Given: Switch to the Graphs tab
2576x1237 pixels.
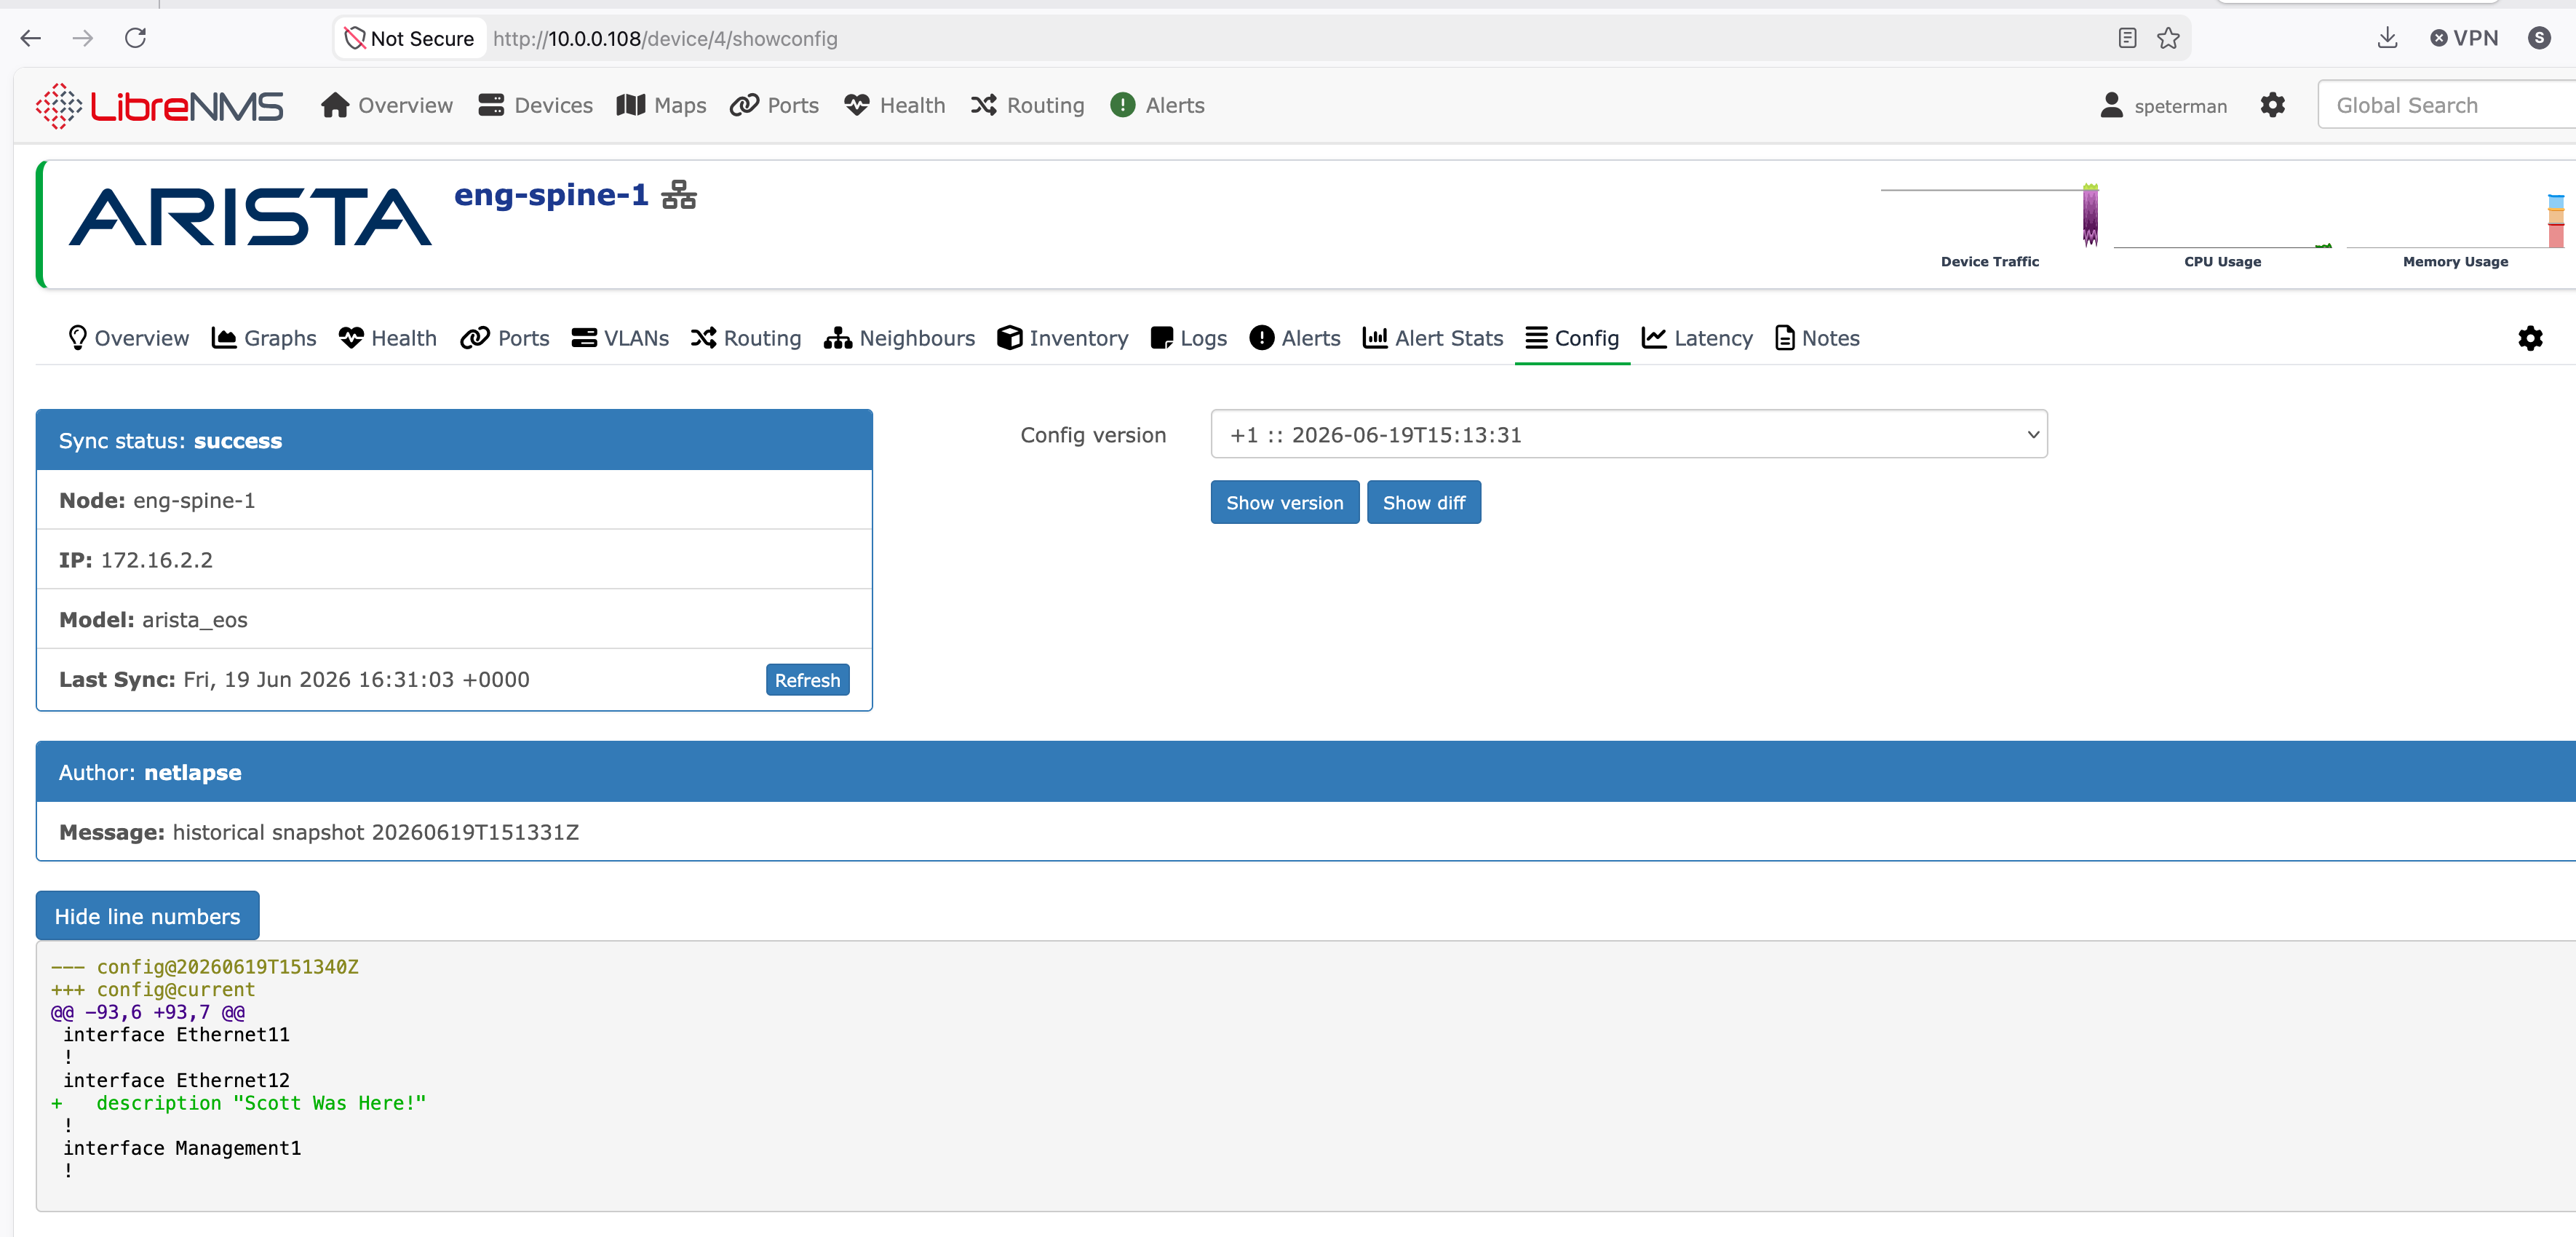Looking at the screenshot, I should pos(264,338).
